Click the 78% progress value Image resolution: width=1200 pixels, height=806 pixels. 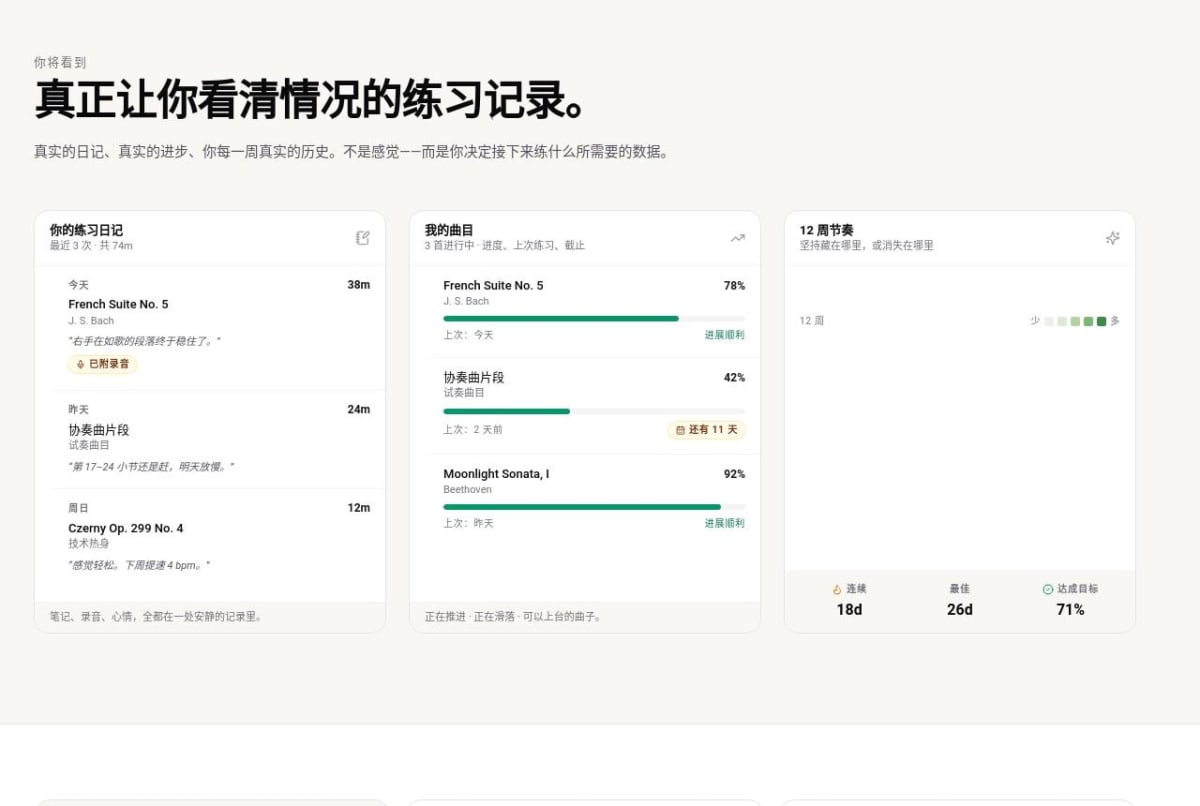[x=734, y=285]
